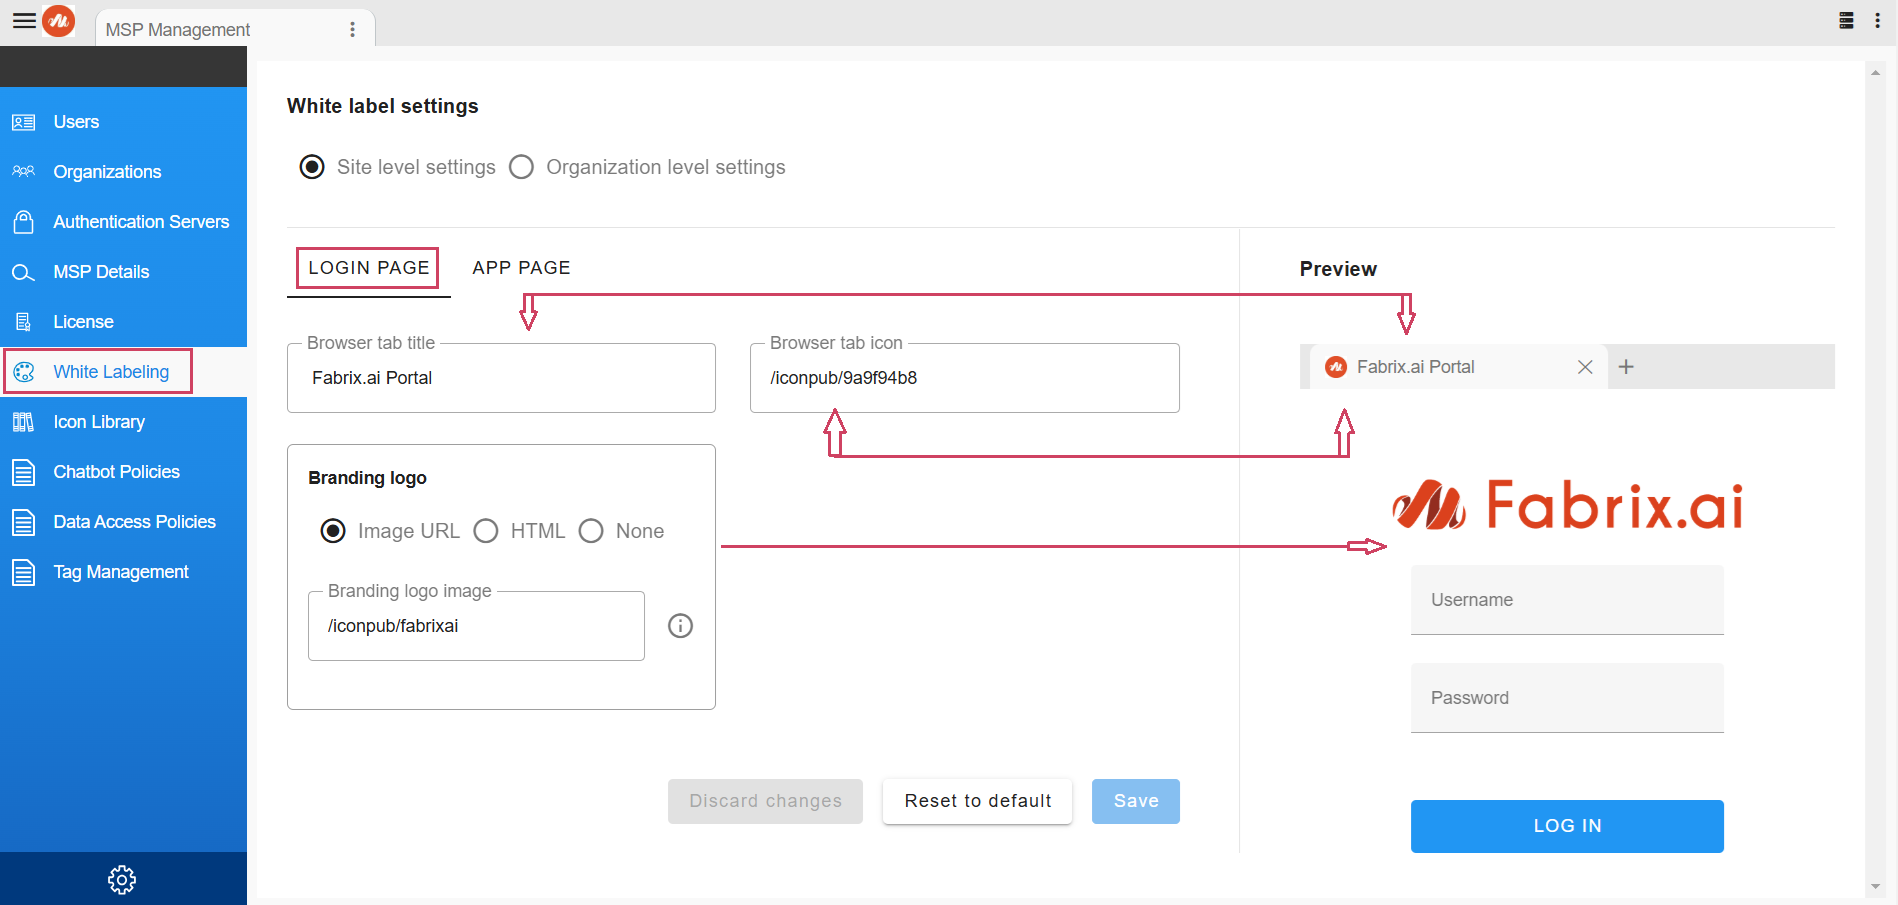Open the layout icon at top right
This screenshot has width=1898, height=905.
pos(1847,21)
